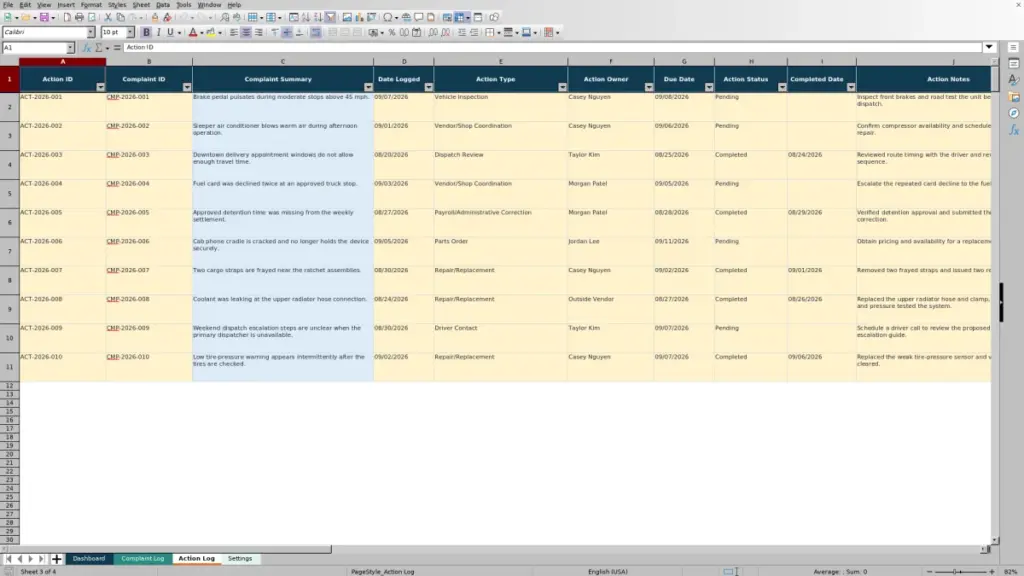Click the Print icon in toolbar
This screenshot has height=576, width=1024.
tap(79, 17)
